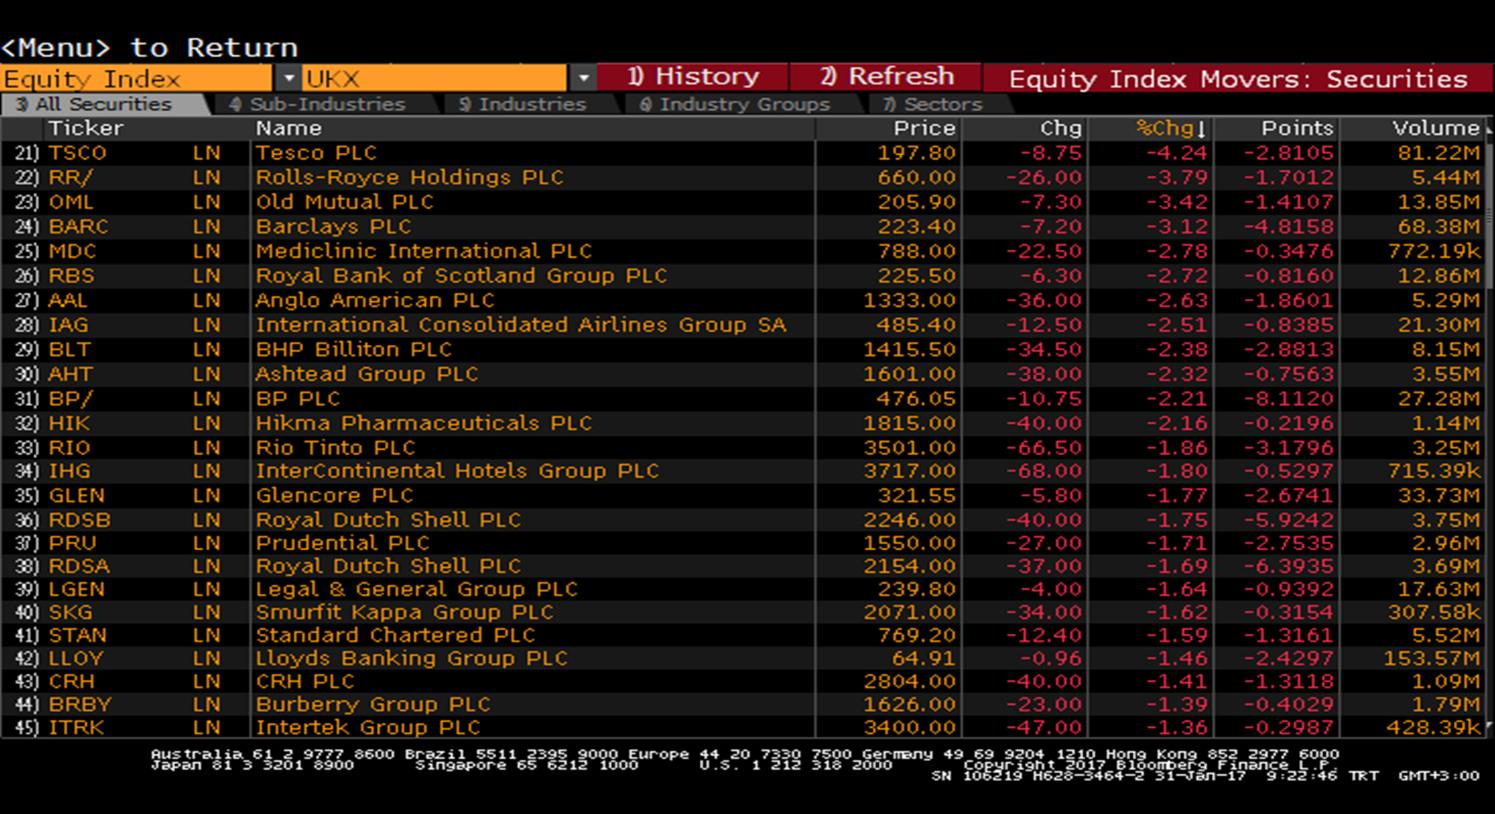The image size is (1495, 814).
Task: Click Standard Chartered PLC name
Action: point(395,635)
